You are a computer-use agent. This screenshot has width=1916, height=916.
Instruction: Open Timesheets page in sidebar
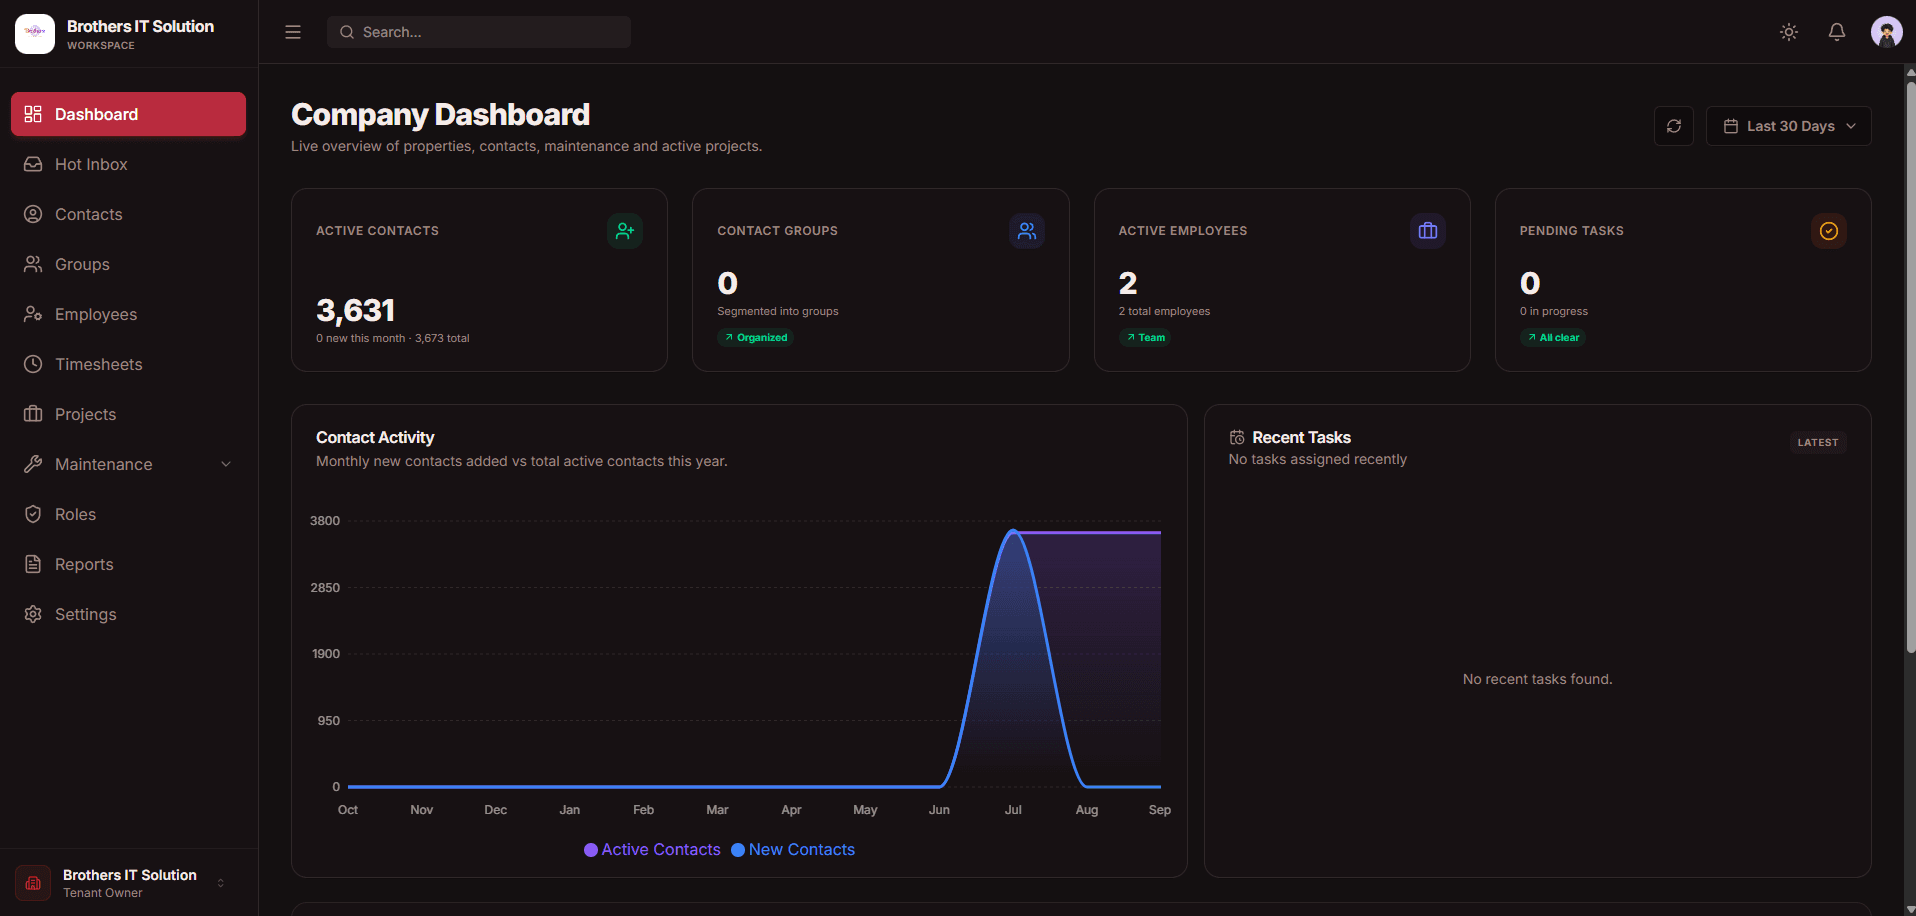pyautogui.click(x=128, y=364)
